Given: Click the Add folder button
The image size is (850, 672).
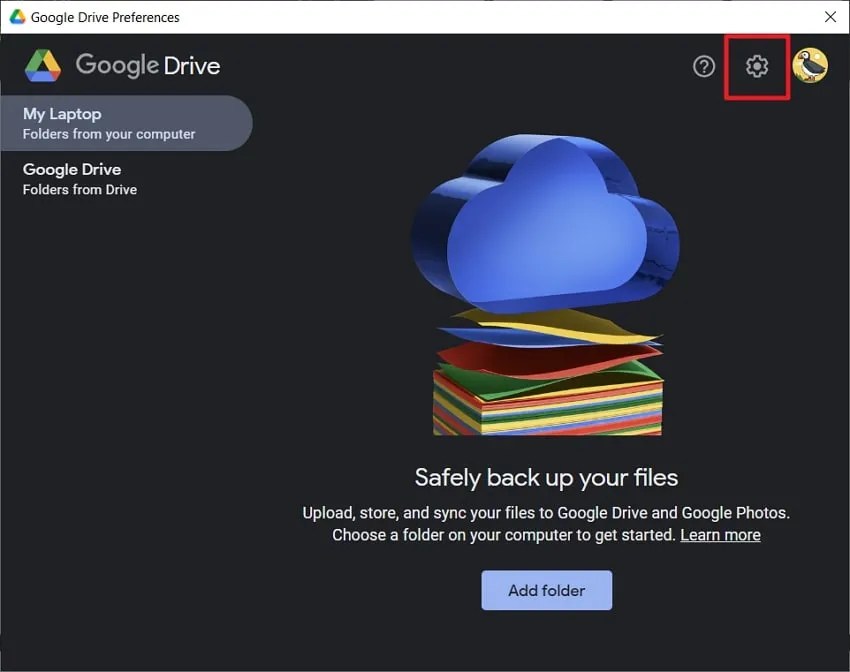Looking at the screenshot, I should tap(546, 590).
